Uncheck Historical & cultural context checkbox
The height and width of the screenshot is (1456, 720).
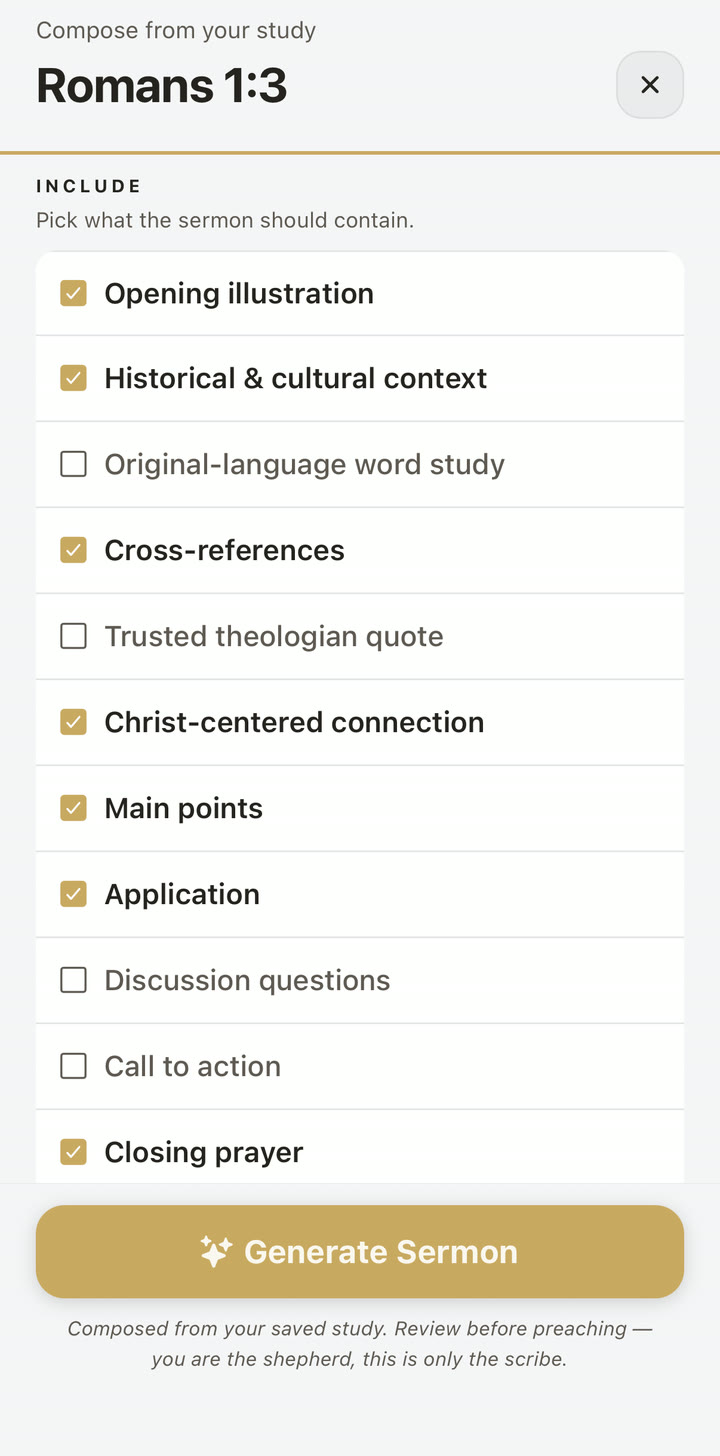[73, 378]
